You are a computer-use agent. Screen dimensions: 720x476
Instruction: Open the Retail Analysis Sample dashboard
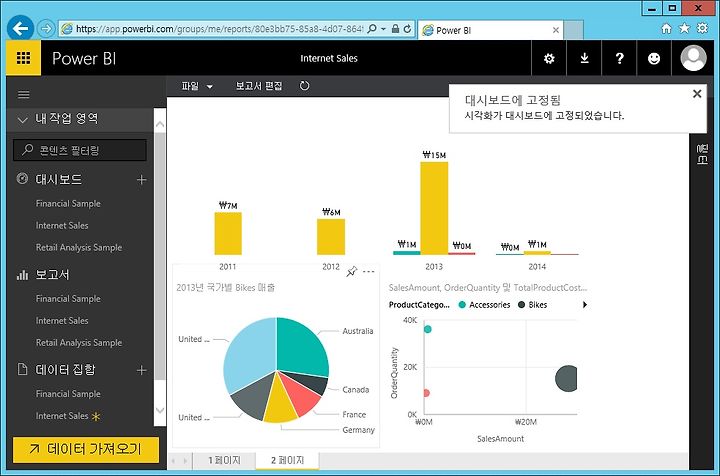pos(79,247)
